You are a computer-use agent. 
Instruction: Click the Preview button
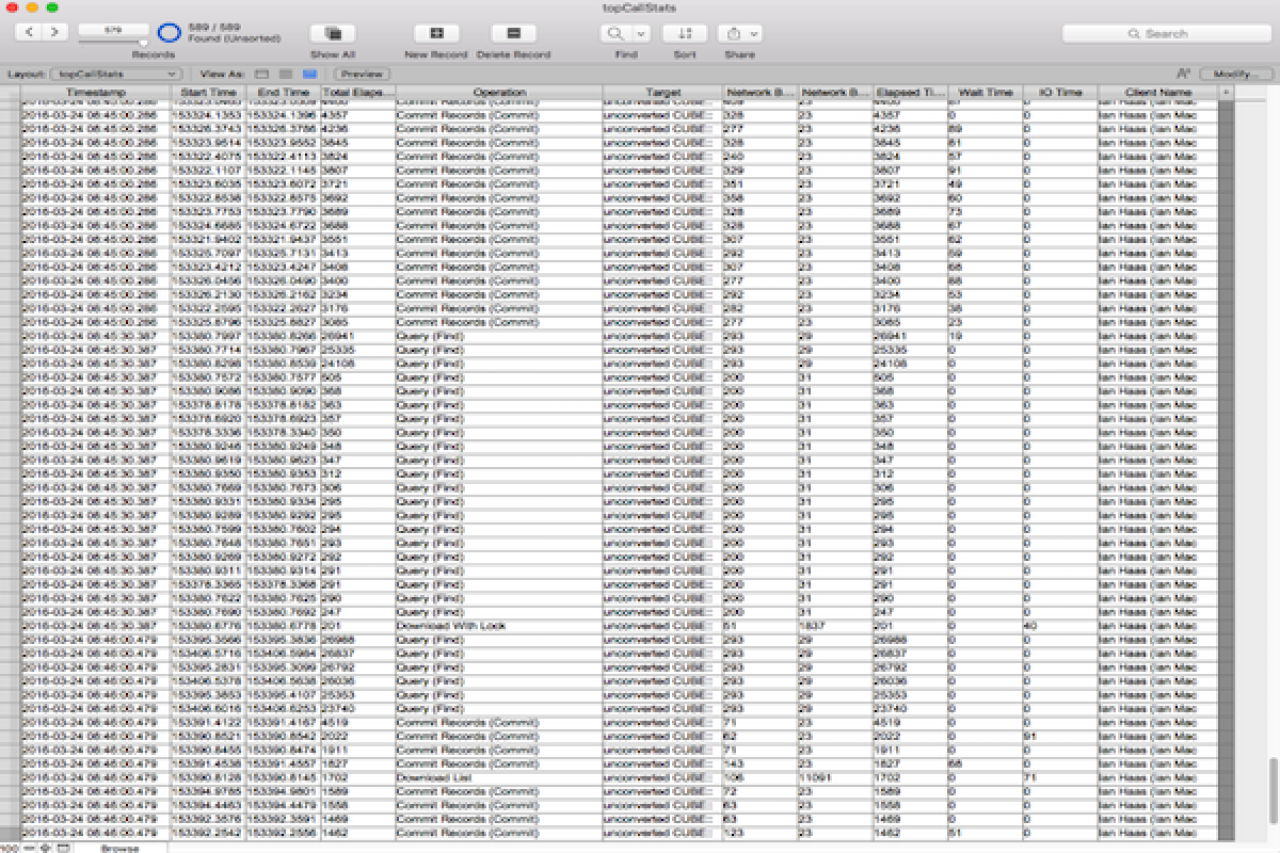(362, 74)
